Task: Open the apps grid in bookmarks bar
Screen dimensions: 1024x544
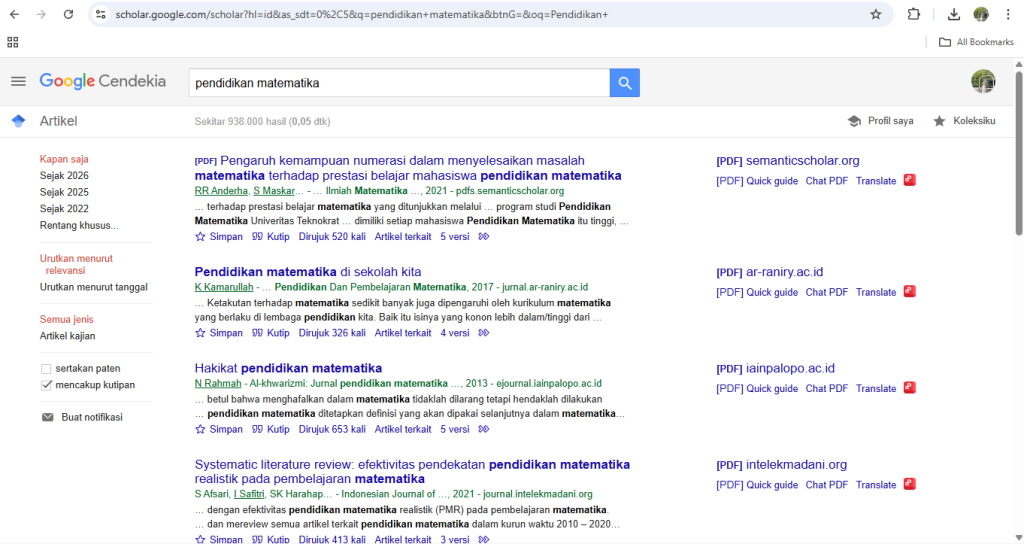Action: click(13, 42)
